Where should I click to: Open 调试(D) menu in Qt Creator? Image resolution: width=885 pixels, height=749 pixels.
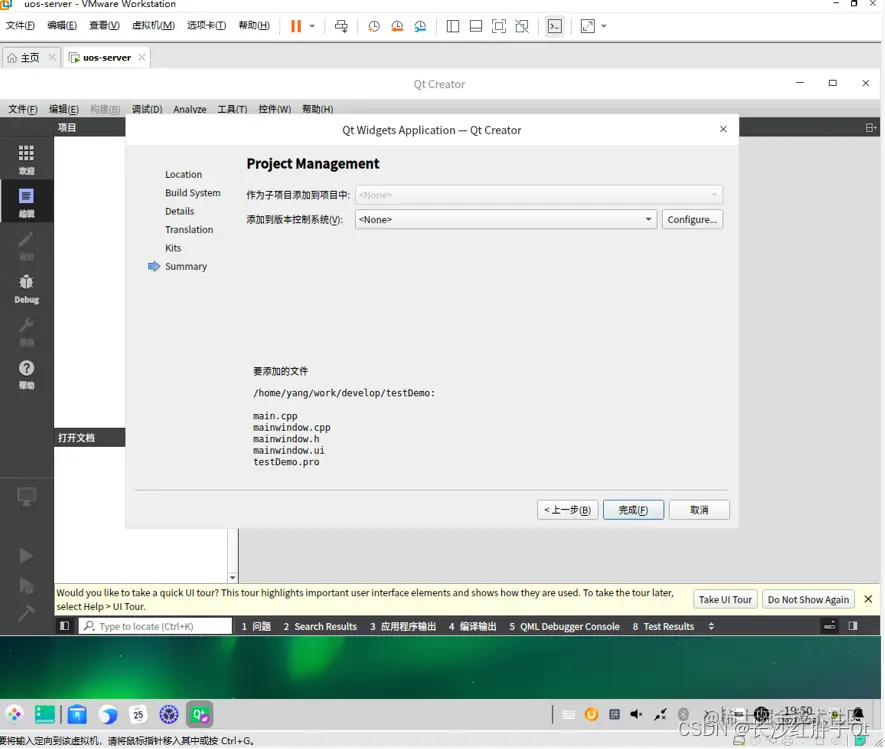(x=147, y=109)
